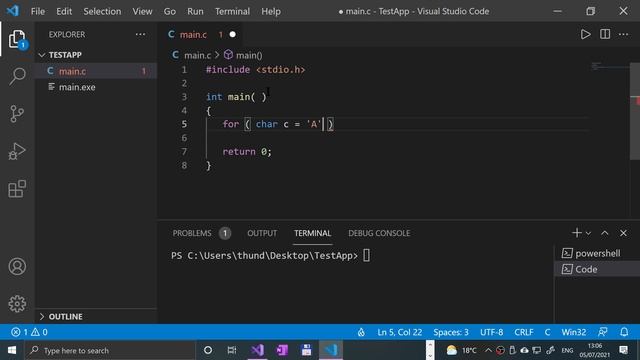Open the Accounts menu icon
Image resolution: width=640 pixels, height=360 pixels.
click(x=17, y=267)
